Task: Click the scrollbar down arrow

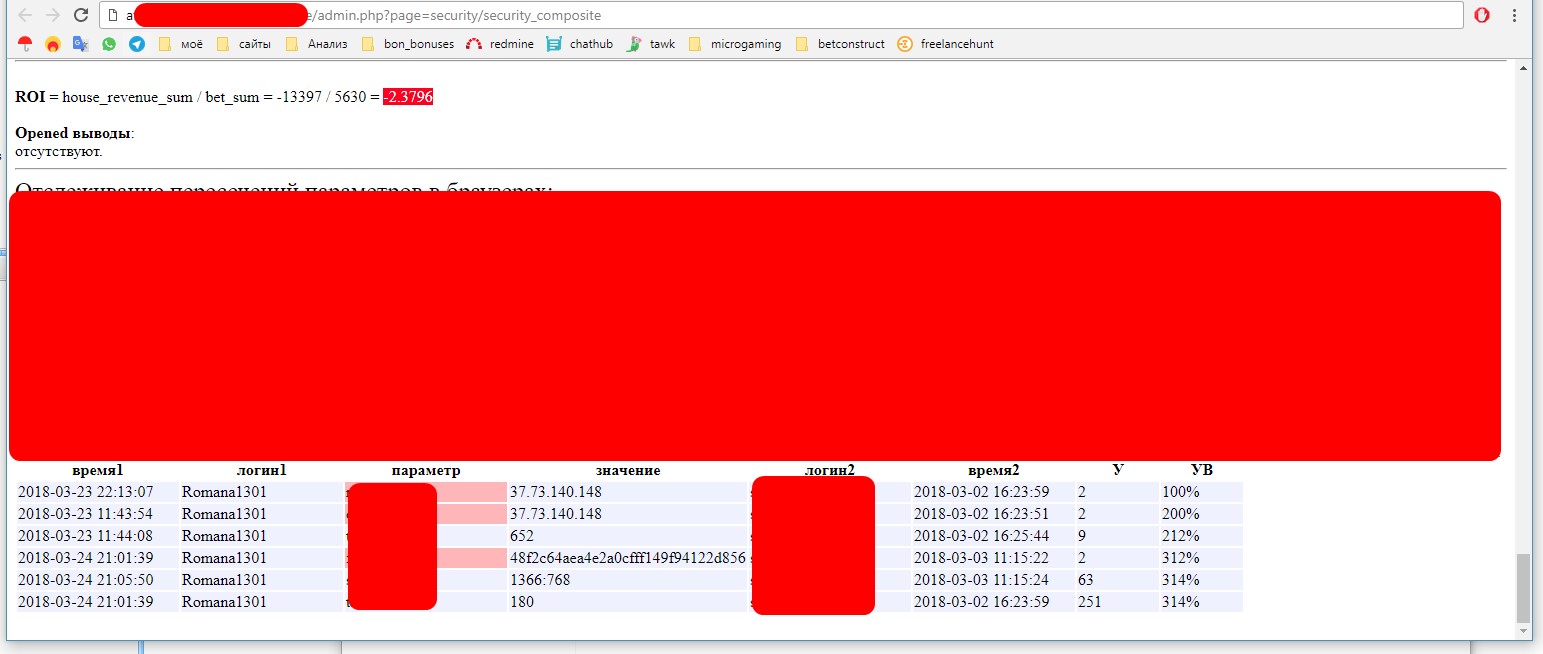Action: [x=1523, y=631]
